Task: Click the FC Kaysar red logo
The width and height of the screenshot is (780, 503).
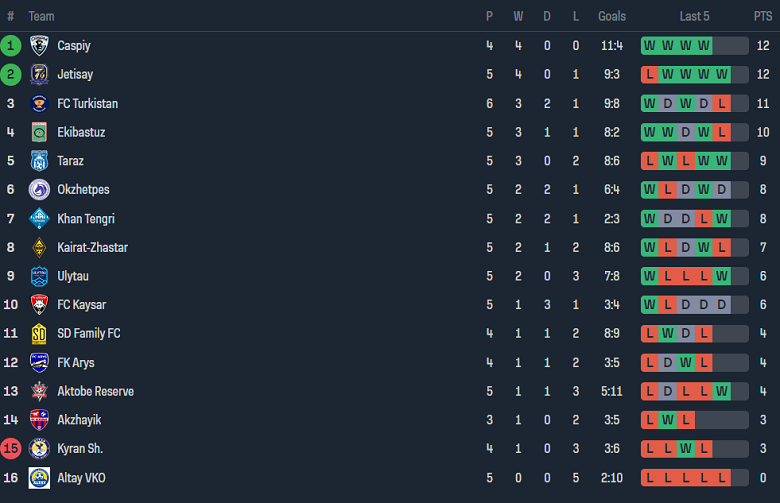Action: click(39, 305)
